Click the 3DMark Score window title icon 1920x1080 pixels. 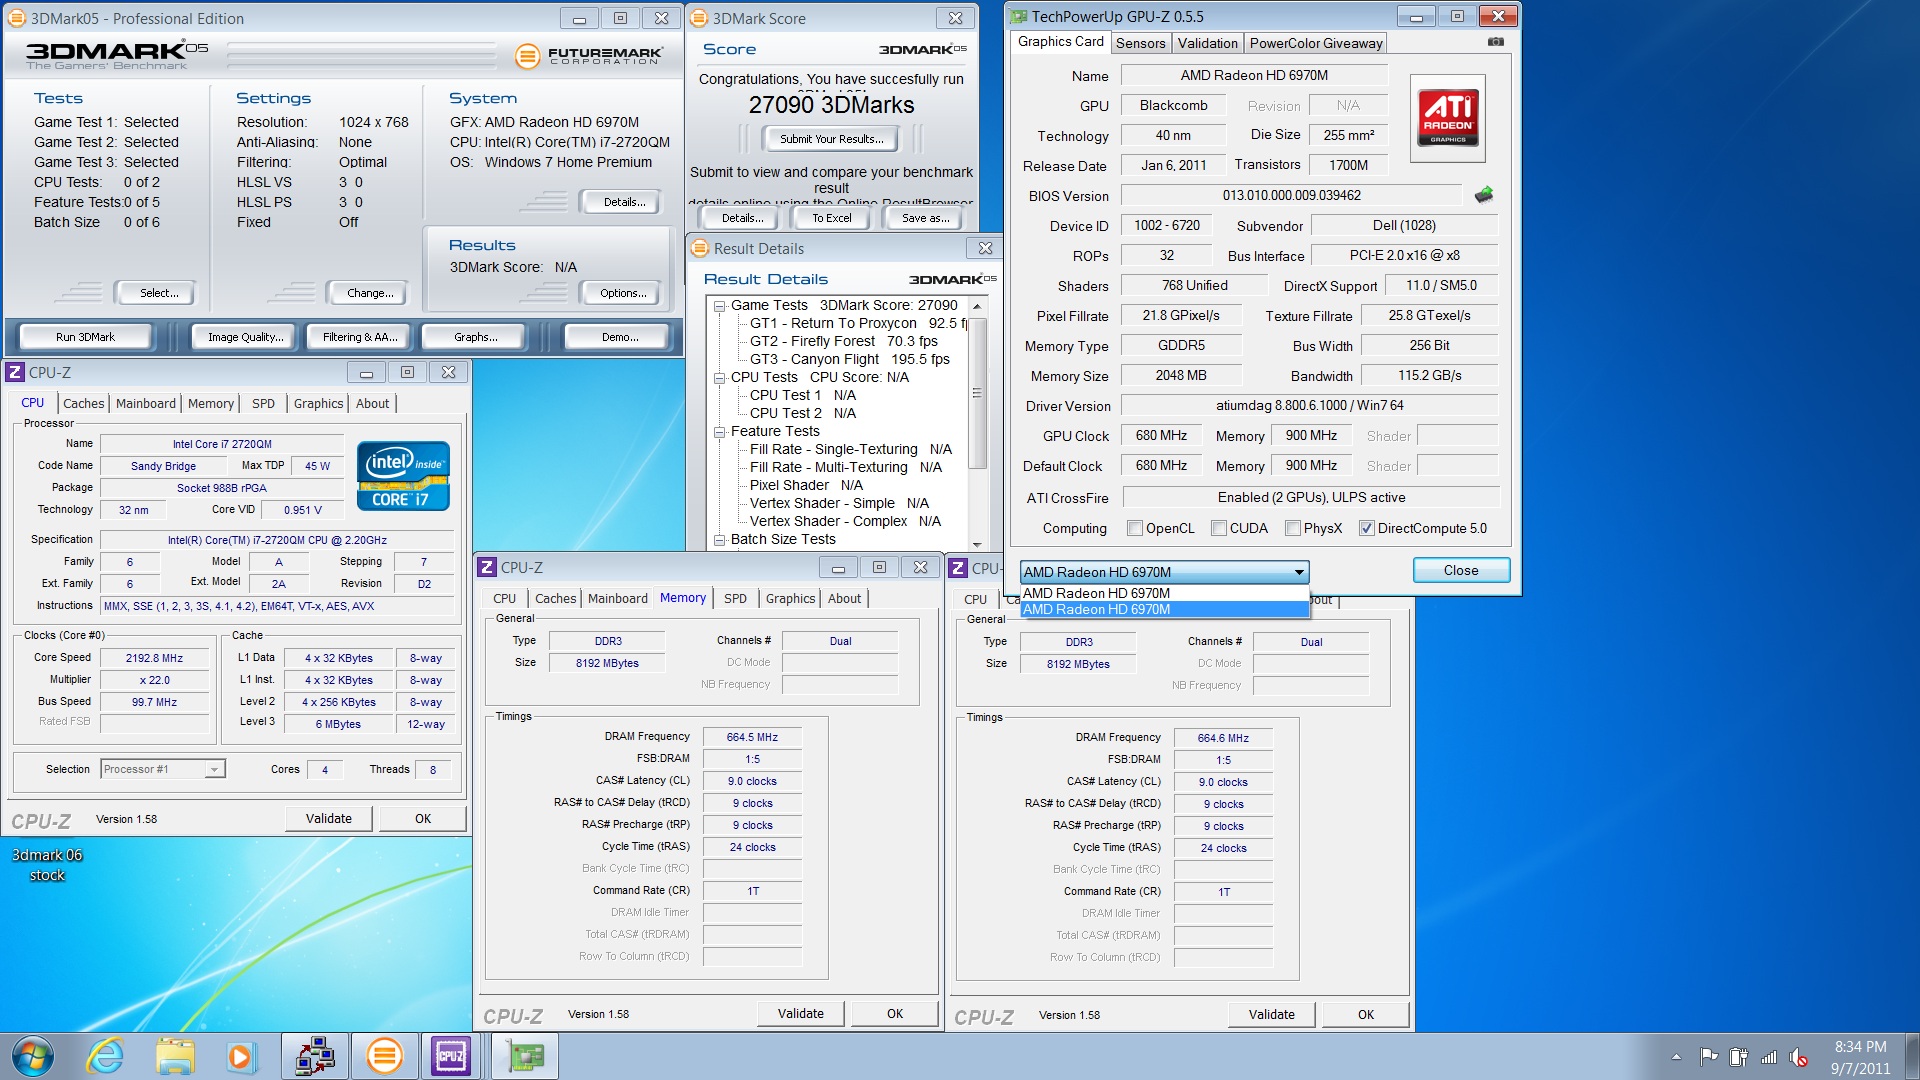(x=700, y=18)
